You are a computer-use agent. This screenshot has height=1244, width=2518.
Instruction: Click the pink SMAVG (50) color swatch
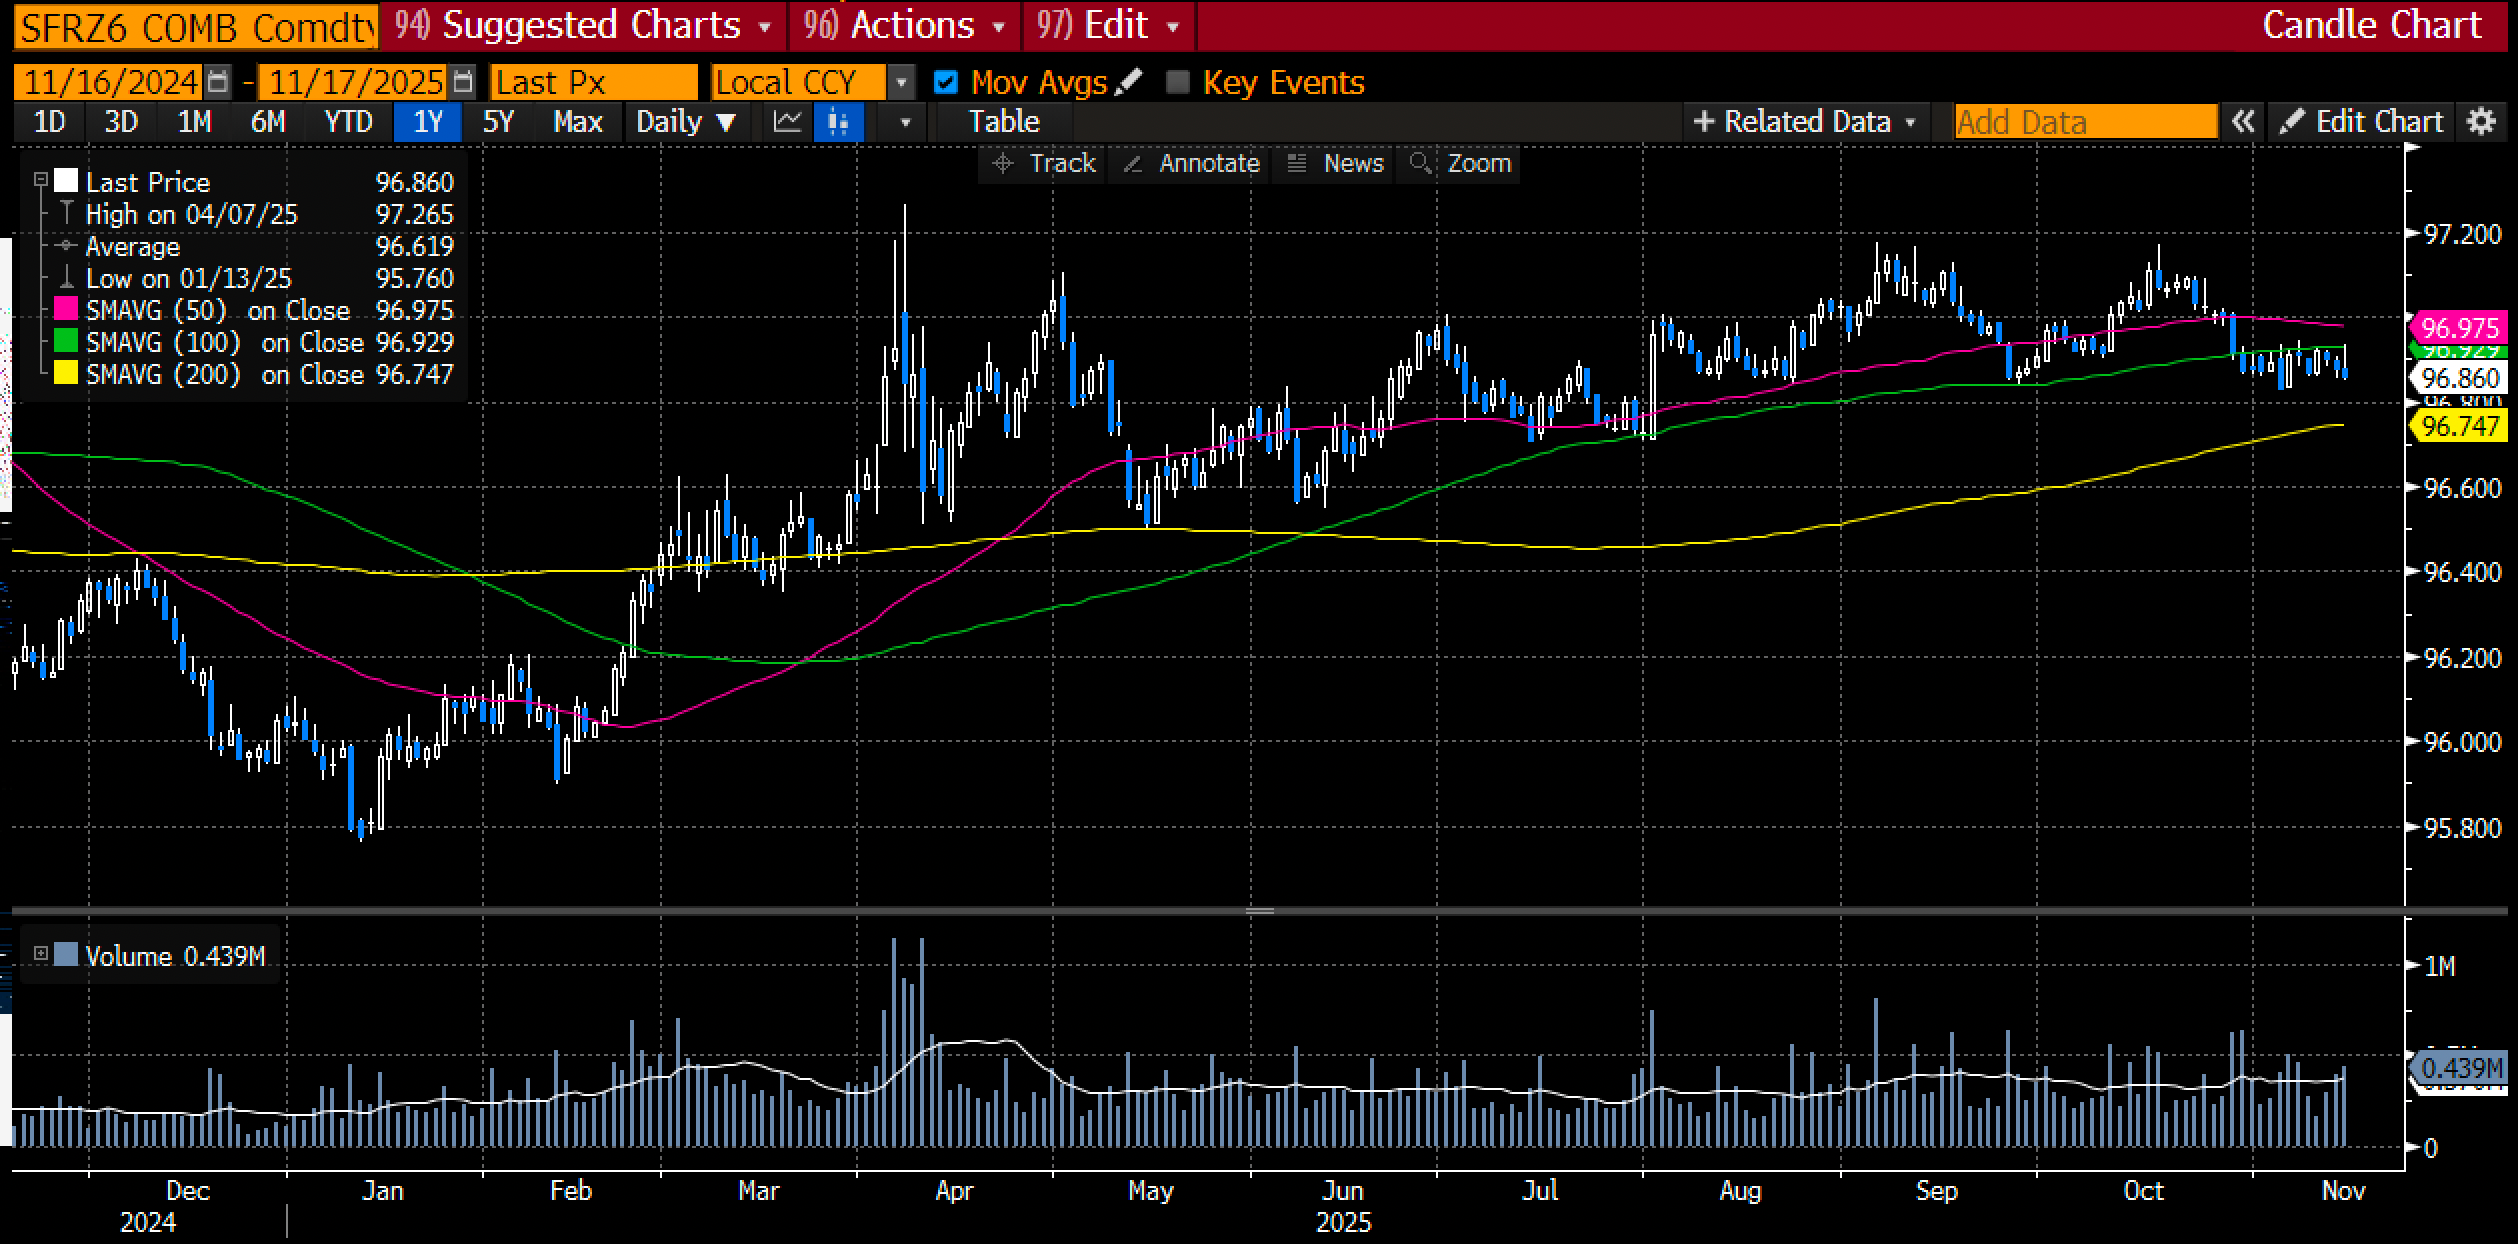[x=66, y=310]
